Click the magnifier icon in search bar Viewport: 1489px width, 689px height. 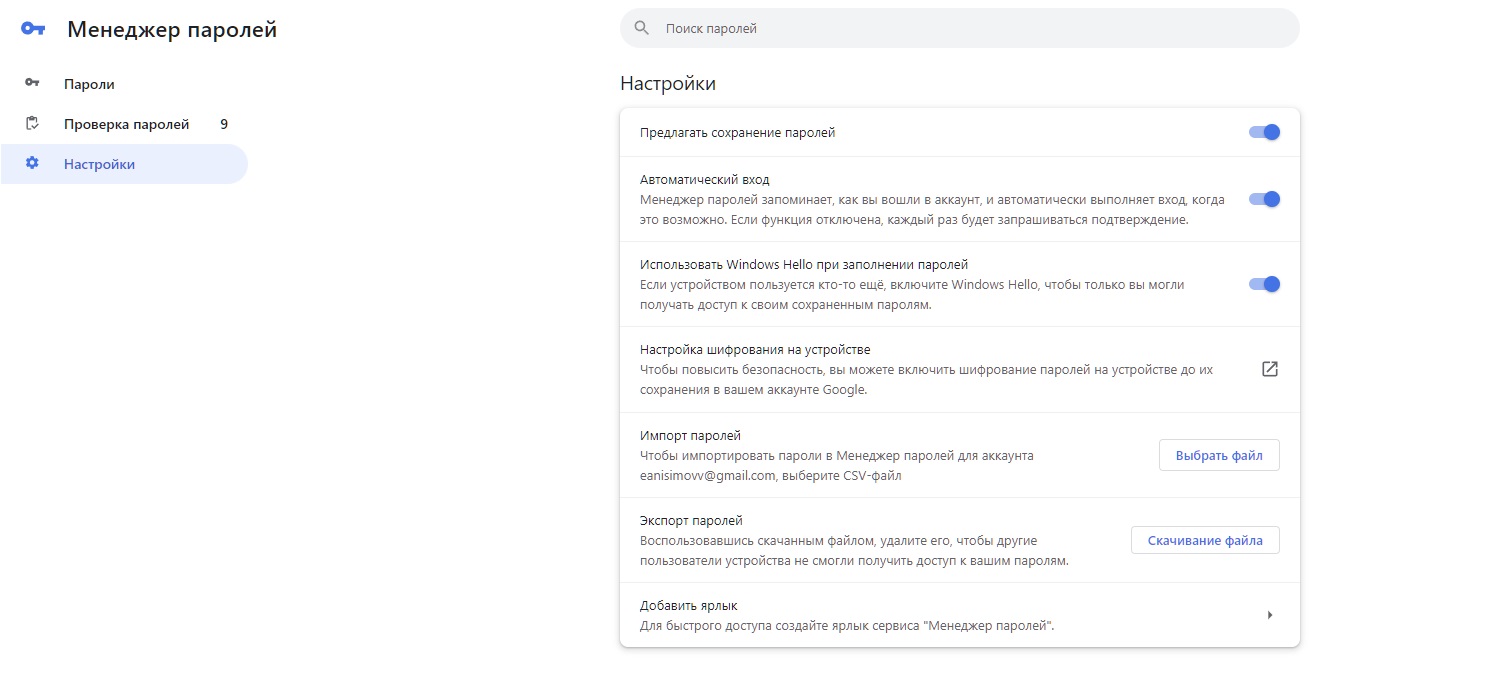[642, 28]
